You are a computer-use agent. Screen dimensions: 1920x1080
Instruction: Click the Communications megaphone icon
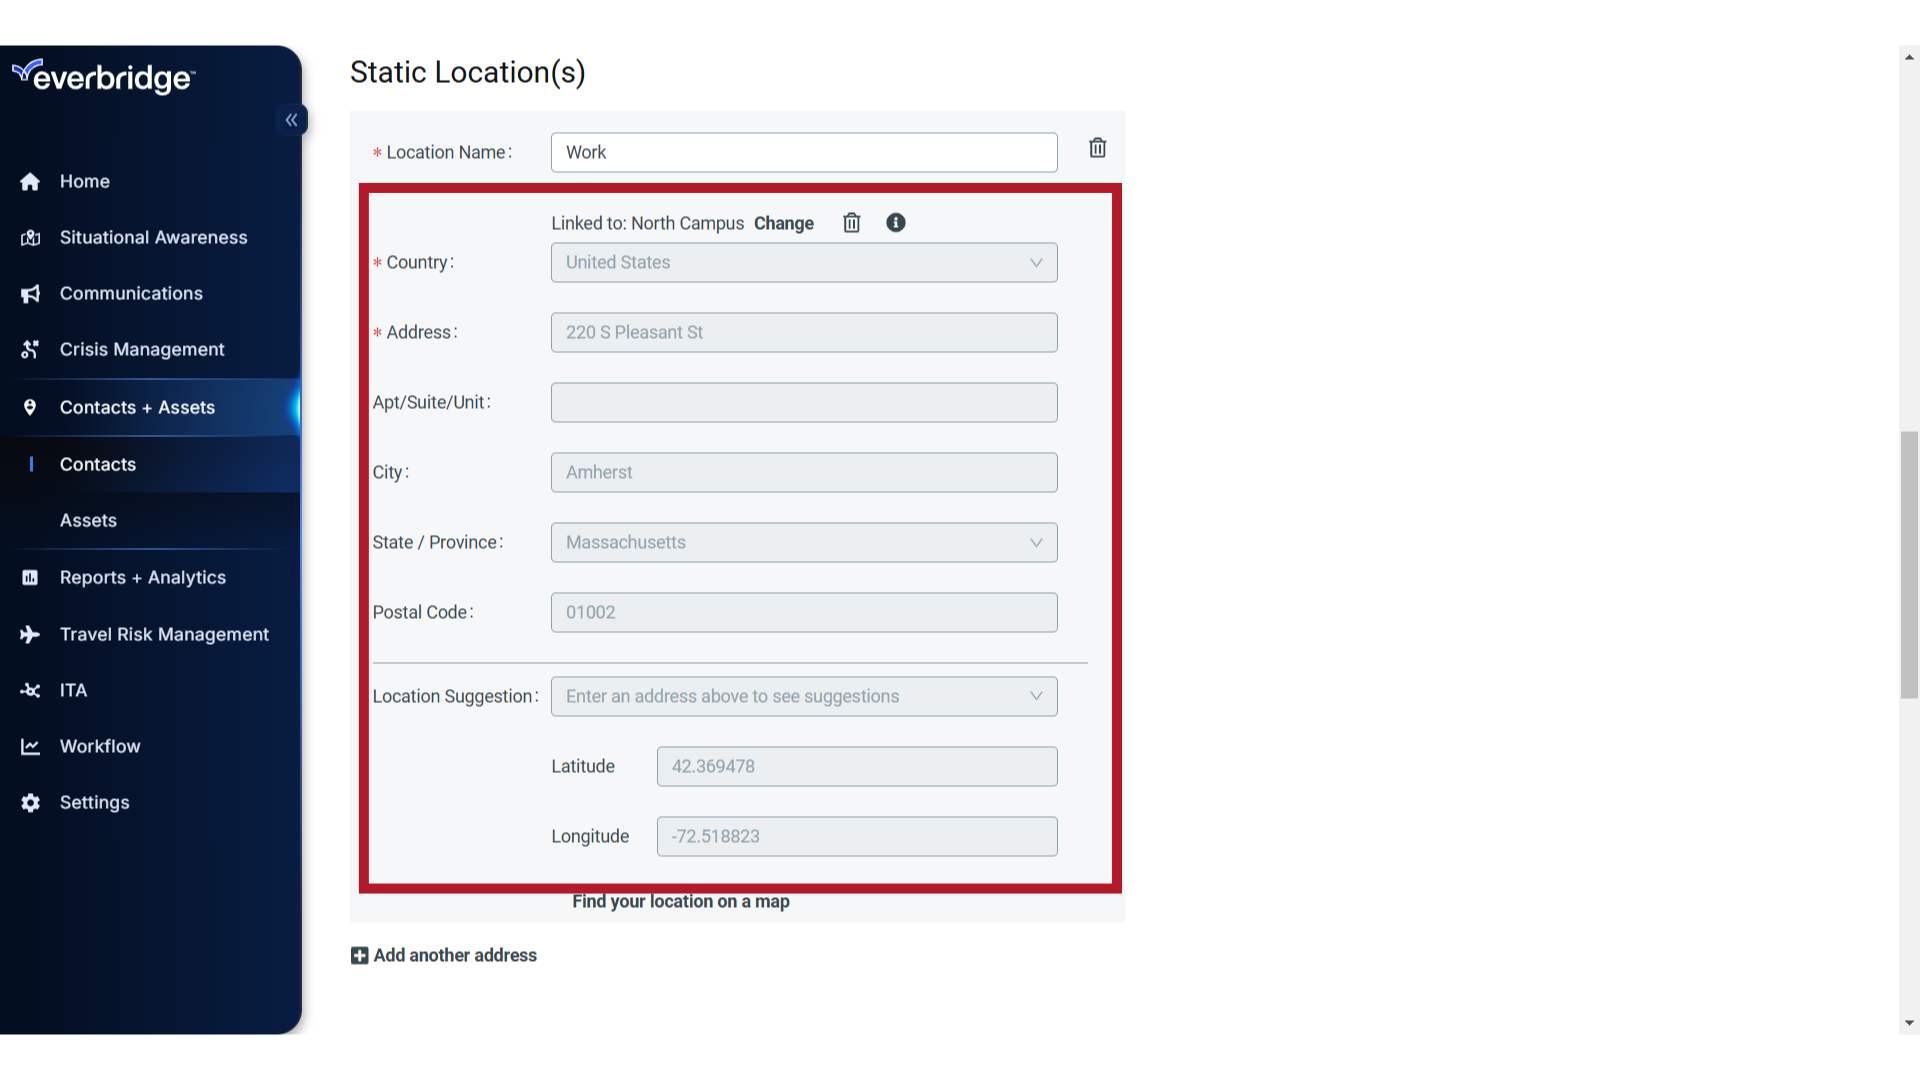[29, 293]
